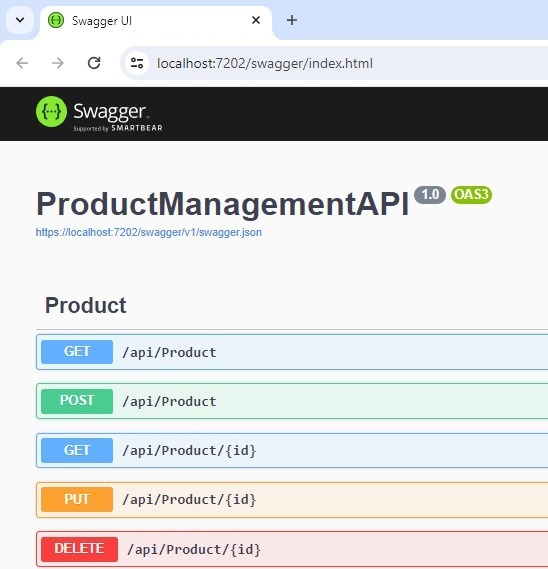
Task: Click the browser back arrow
Action: [x=22, y=63]
